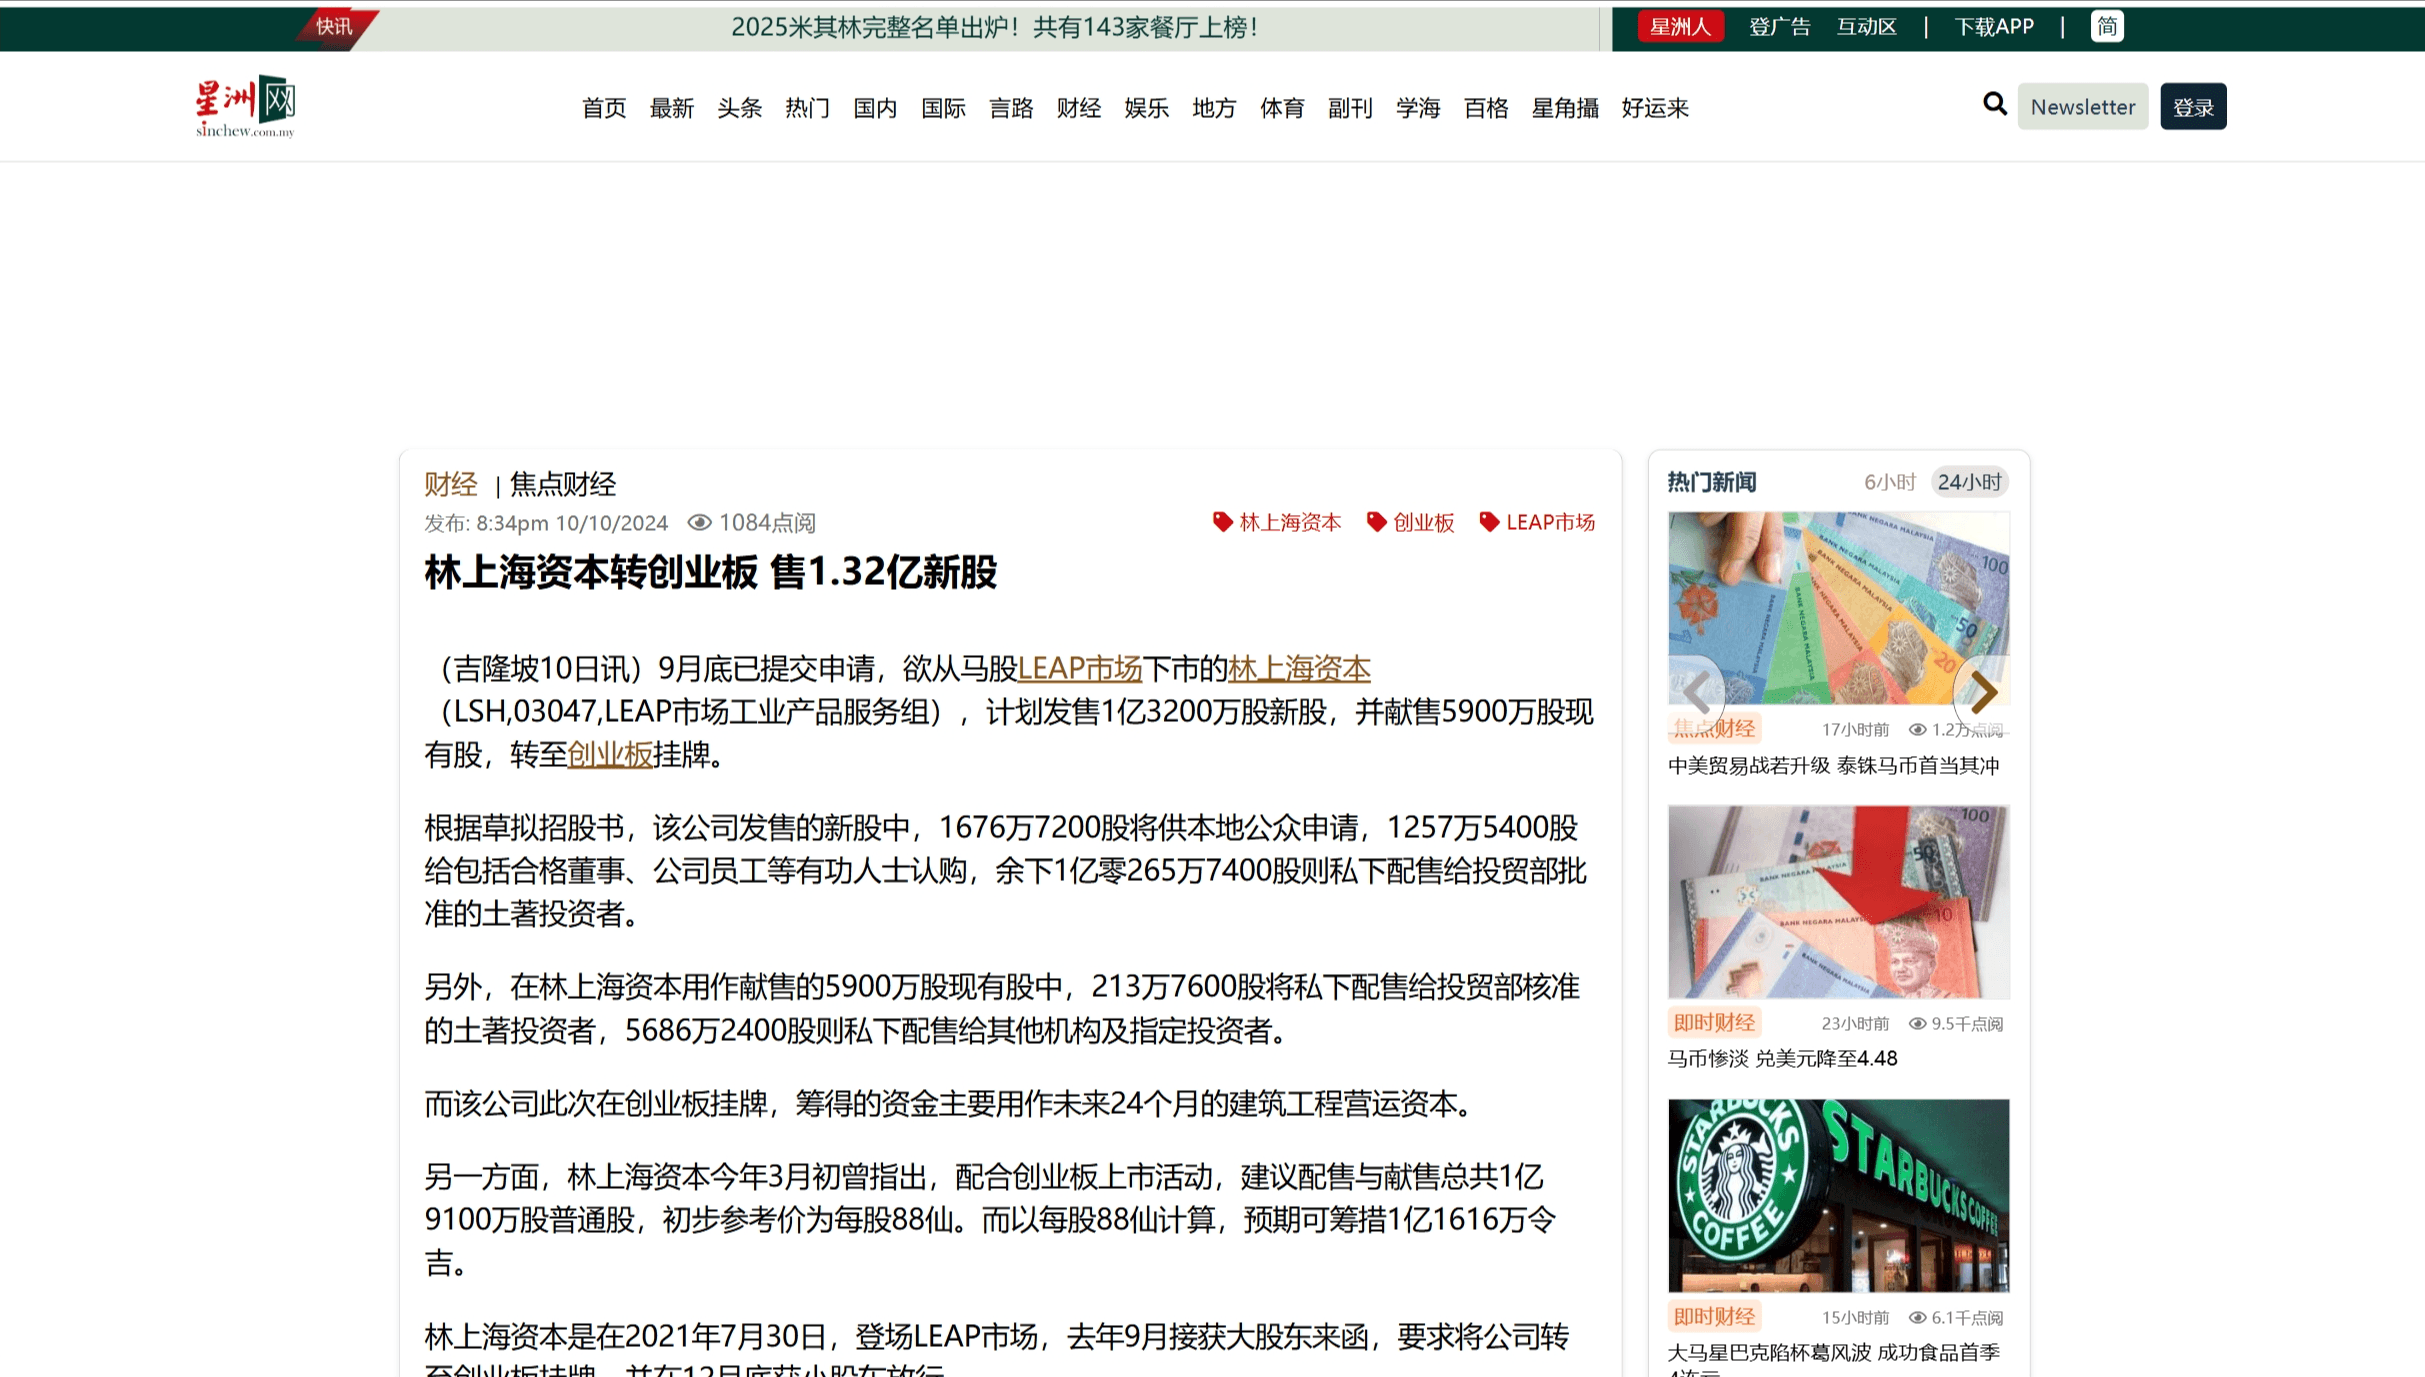Select the 24小时 hot news filter
Viewport: 2425px width, 1377px height.
pos(1969,482)
